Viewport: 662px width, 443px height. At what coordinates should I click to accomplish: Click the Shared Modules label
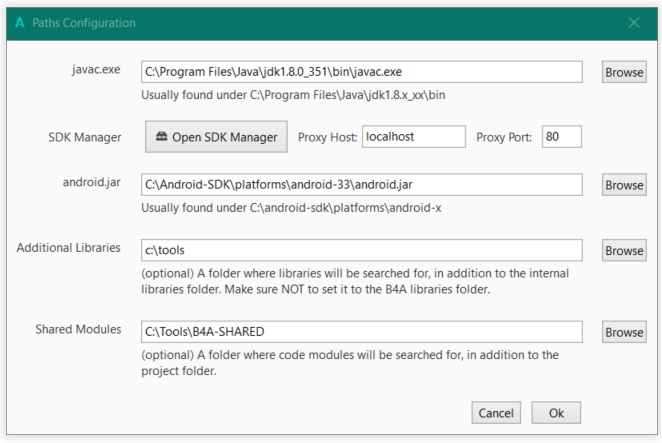(x=79, y=330)
